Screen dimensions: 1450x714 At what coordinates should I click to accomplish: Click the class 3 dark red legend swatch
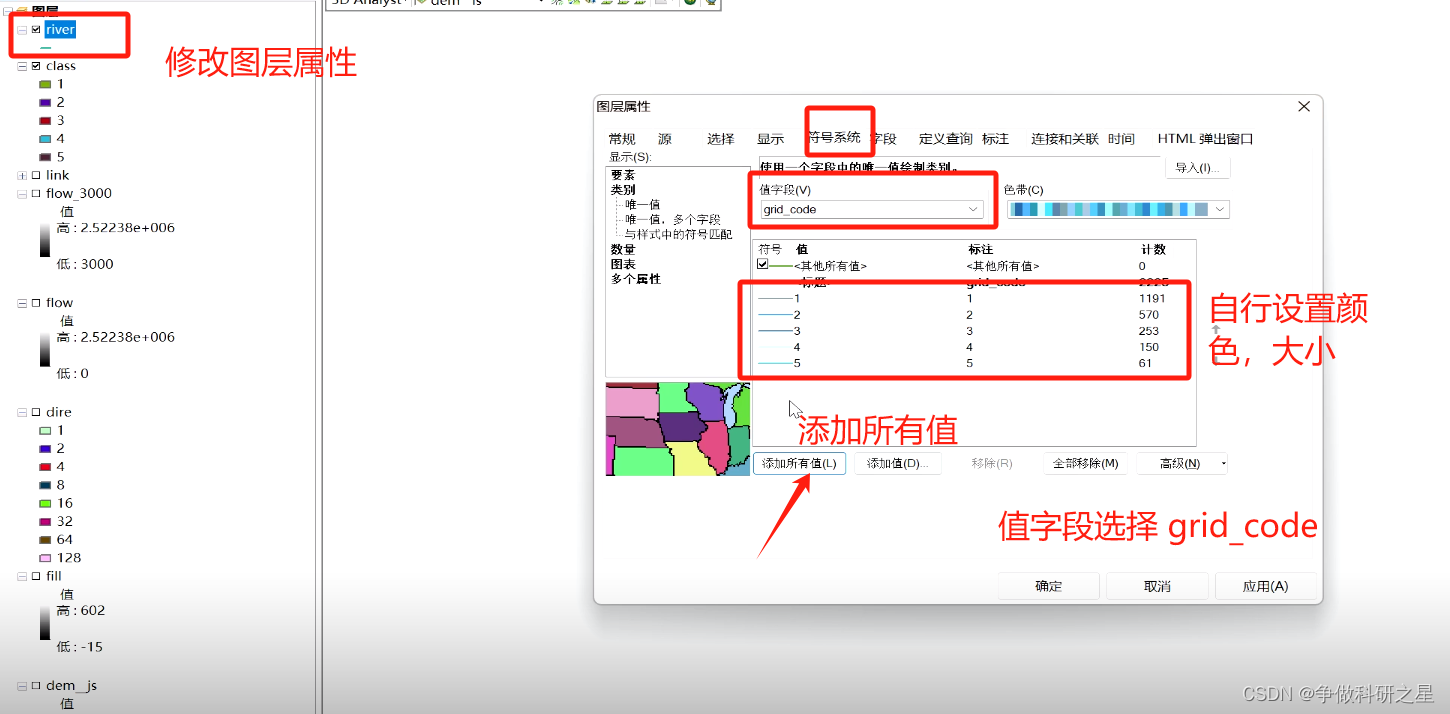click(x=44, y=120)
